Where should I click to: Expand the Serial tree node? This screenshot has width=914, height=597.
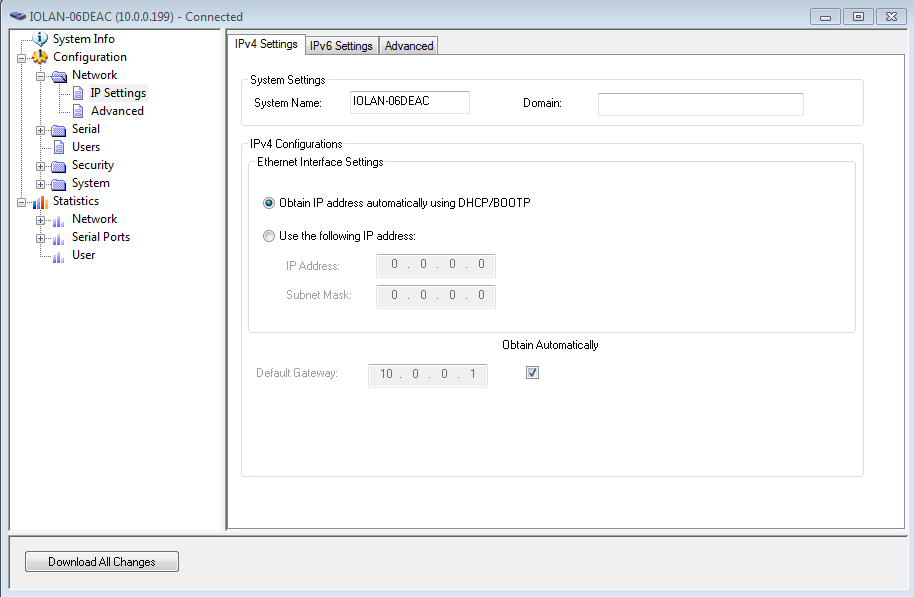[x=40, y=131]
